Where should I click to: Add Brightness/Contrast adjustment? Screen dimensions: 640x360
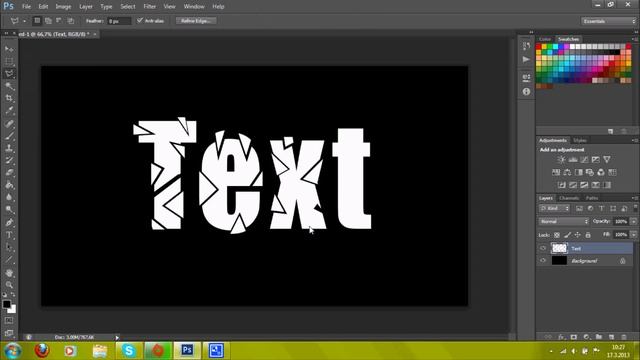tap(561, 160)
